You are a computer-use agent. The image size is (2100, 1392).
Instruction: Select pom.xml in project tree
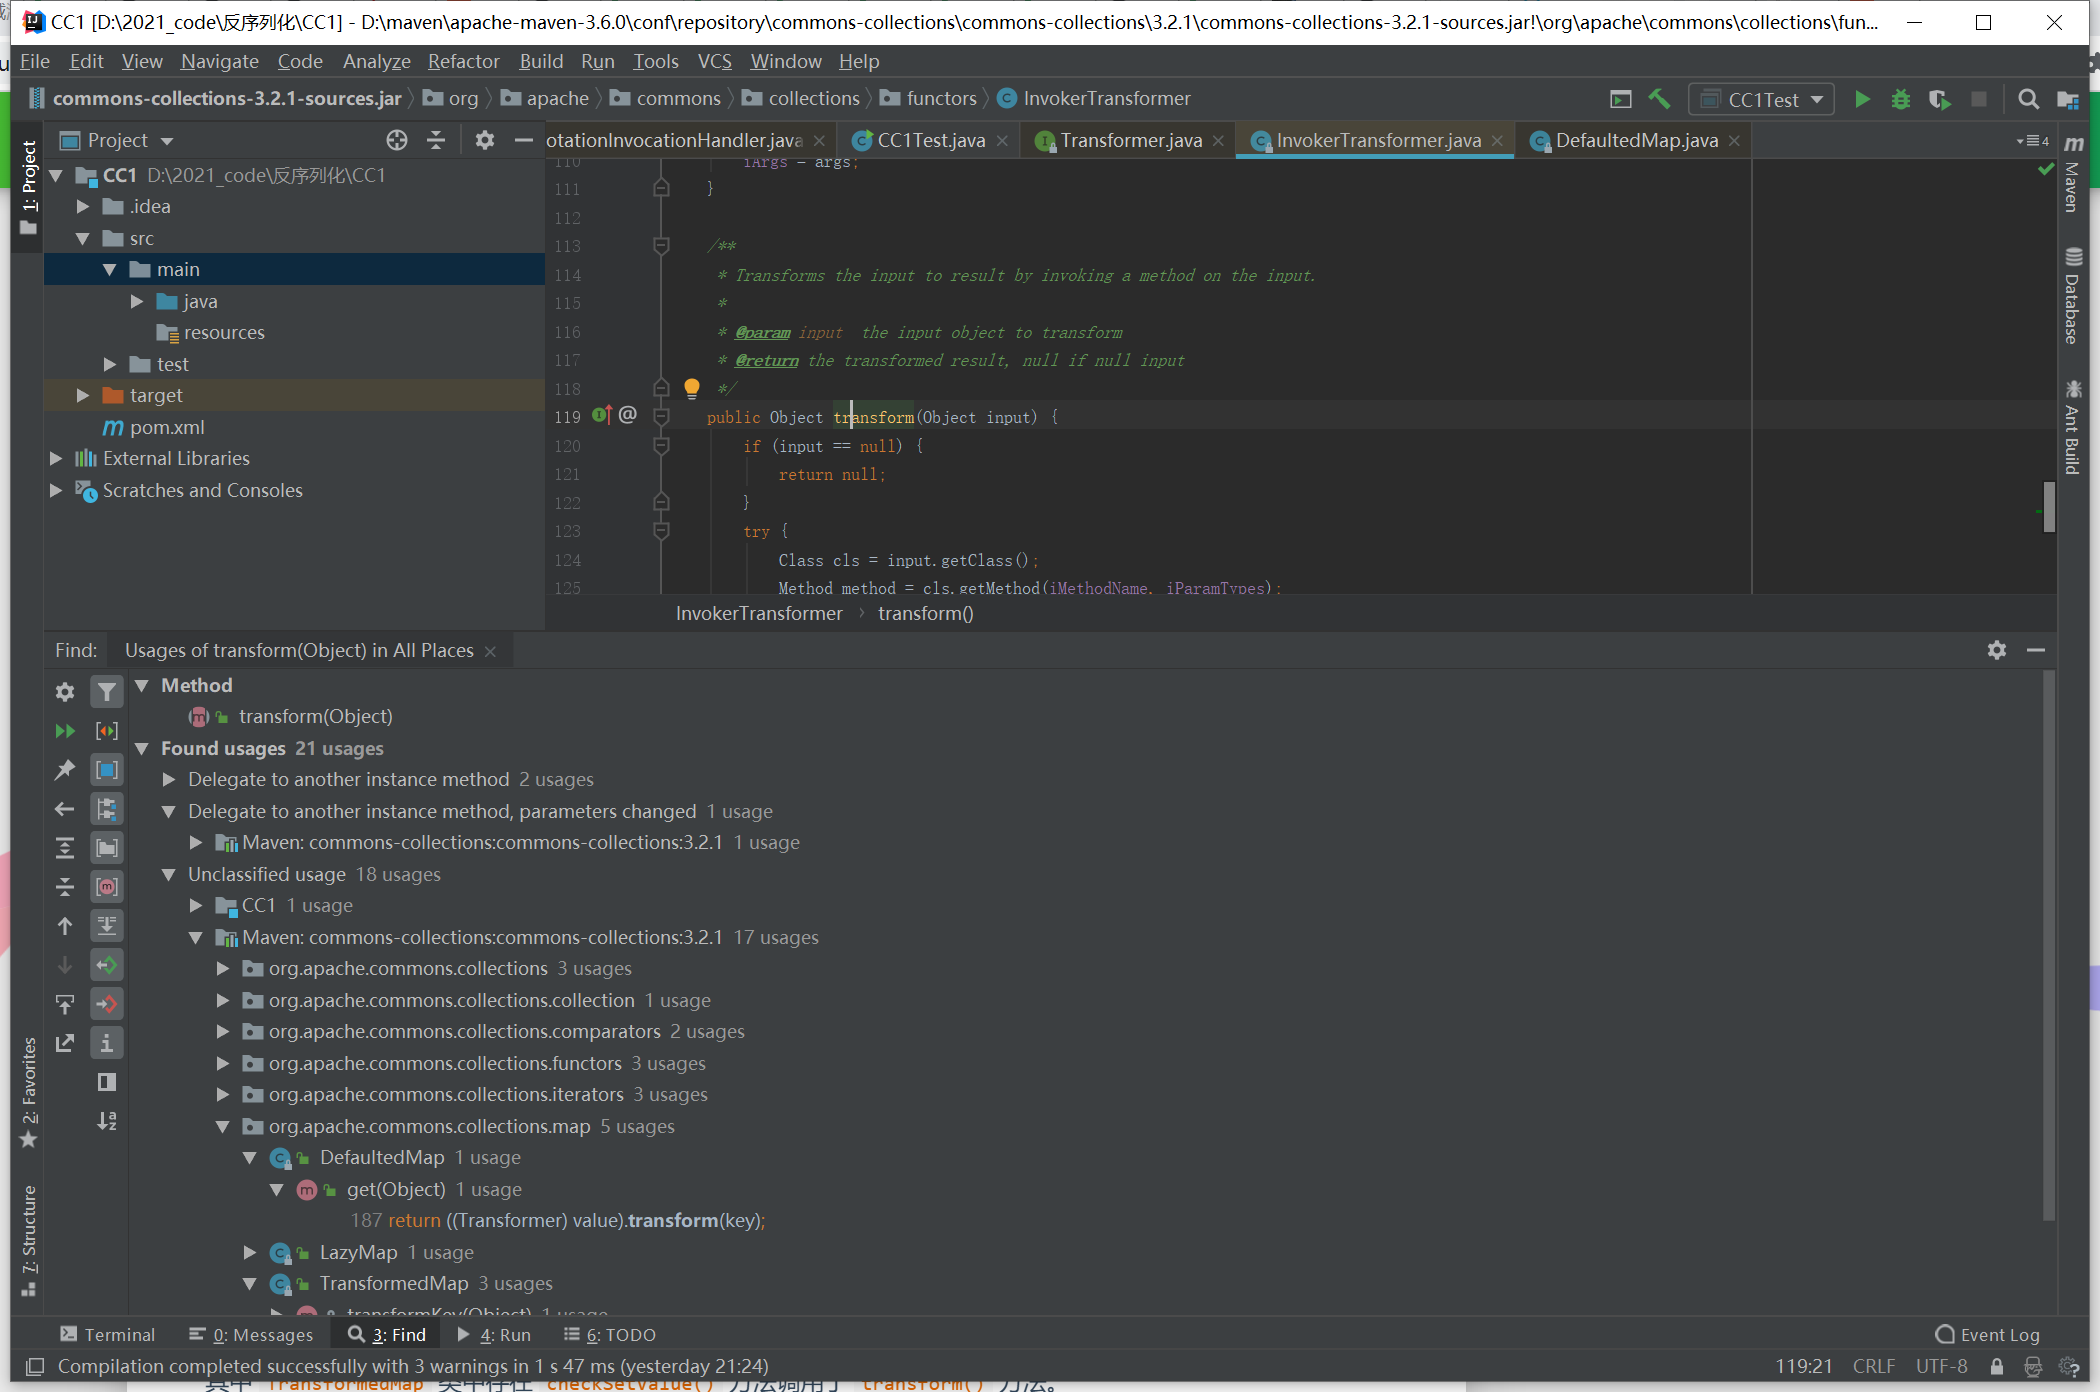point(166,427)
